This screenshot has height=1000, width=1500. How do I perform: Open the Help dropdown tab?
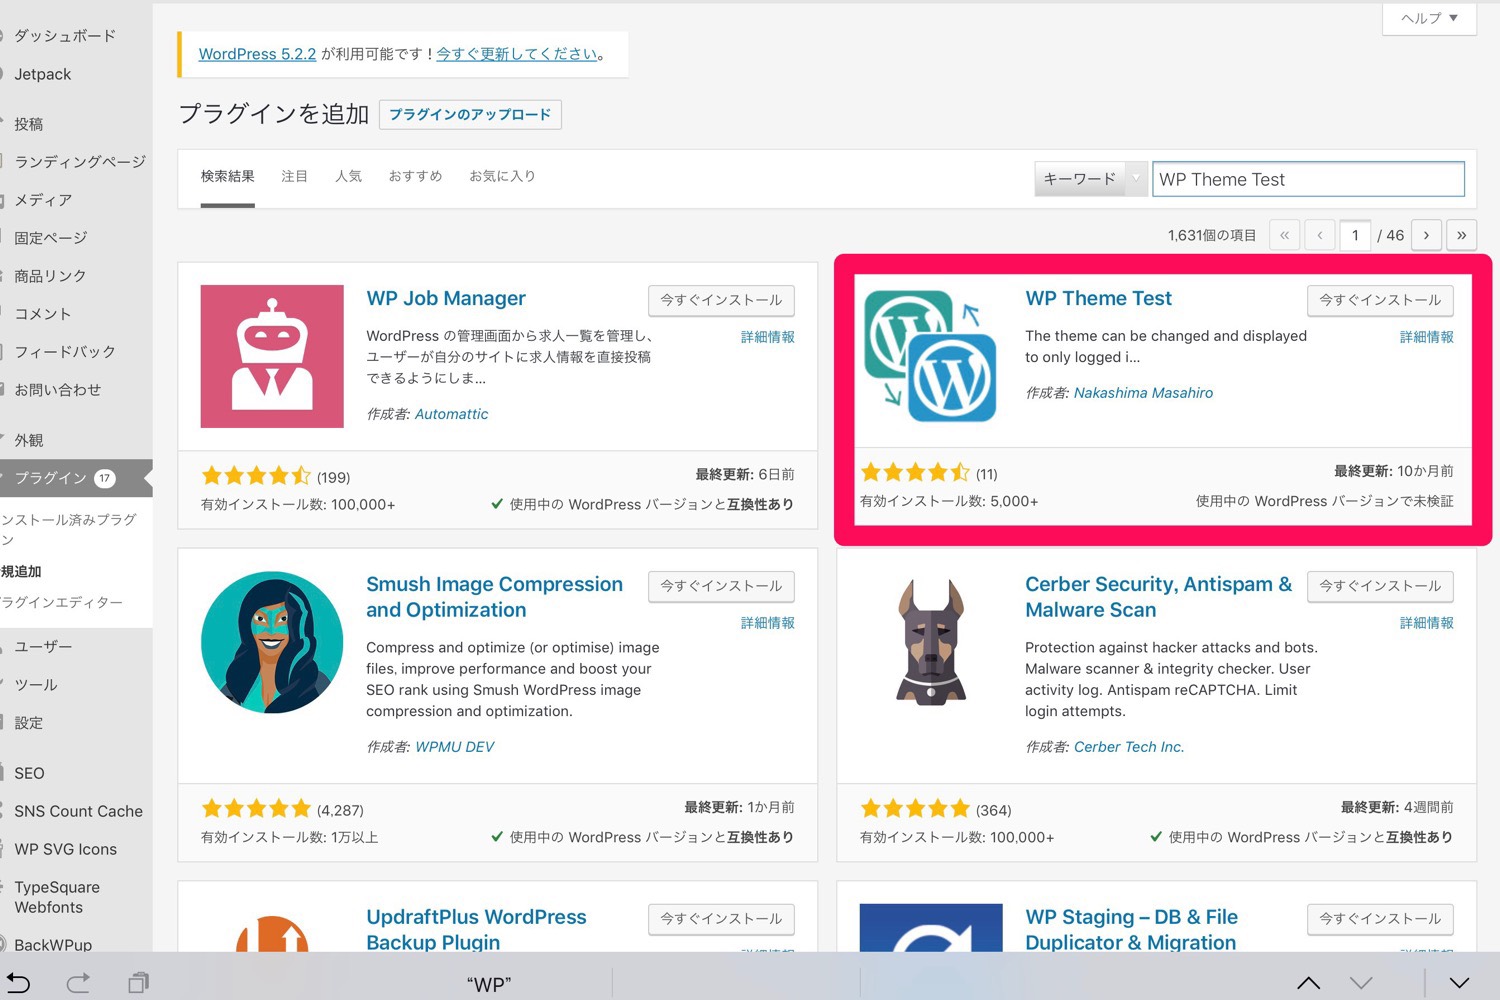coord(1429,18)
